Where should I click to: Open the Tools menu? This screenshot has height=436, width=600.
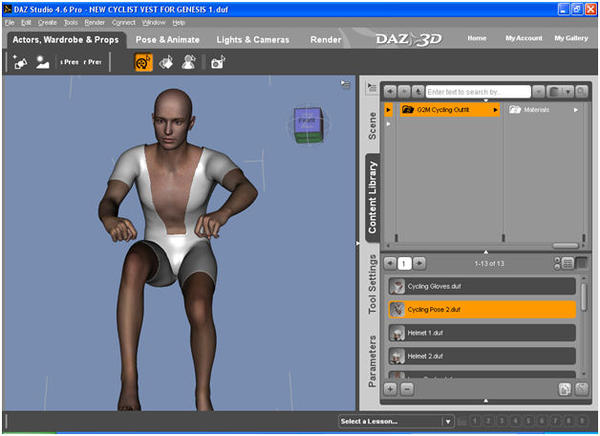point(71,23)
